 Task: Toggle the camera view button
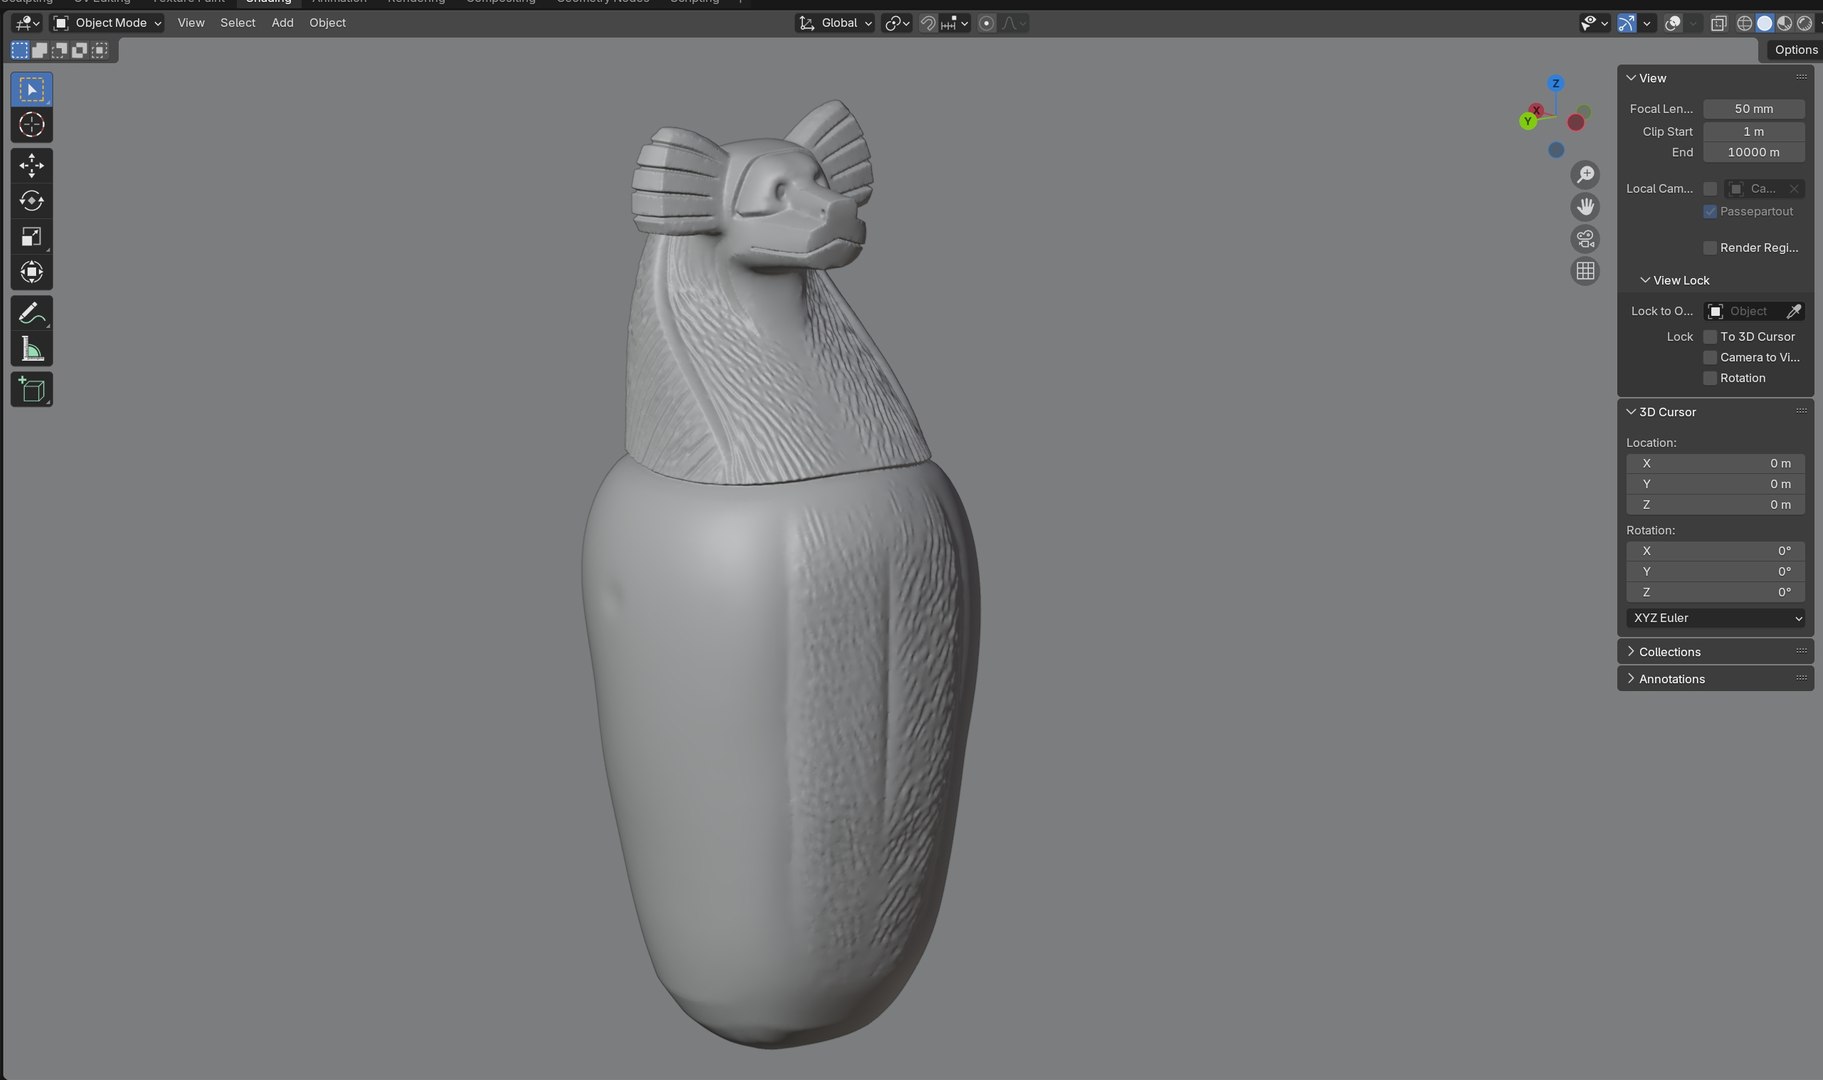coord(1586,239)
